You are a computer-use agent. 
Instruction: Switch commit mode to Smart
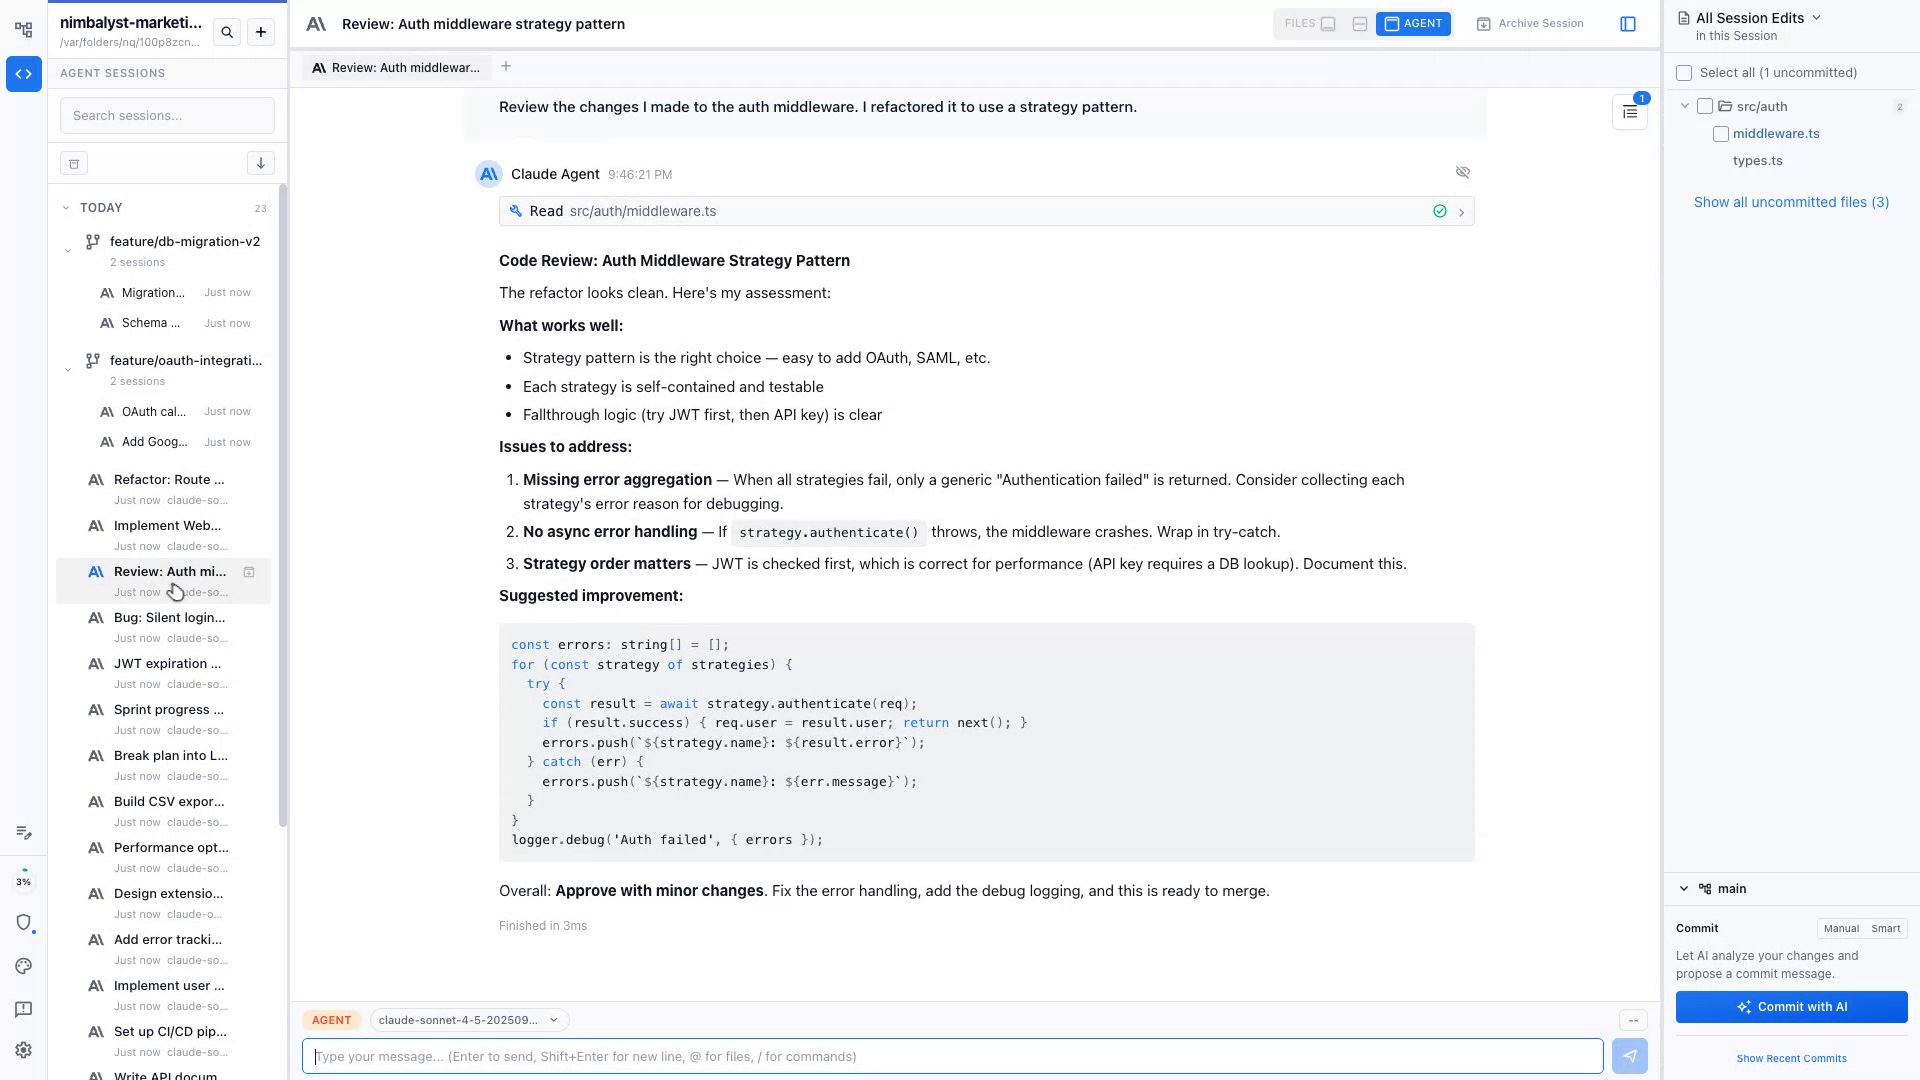pyautogui.click(x=1886, y=928)
